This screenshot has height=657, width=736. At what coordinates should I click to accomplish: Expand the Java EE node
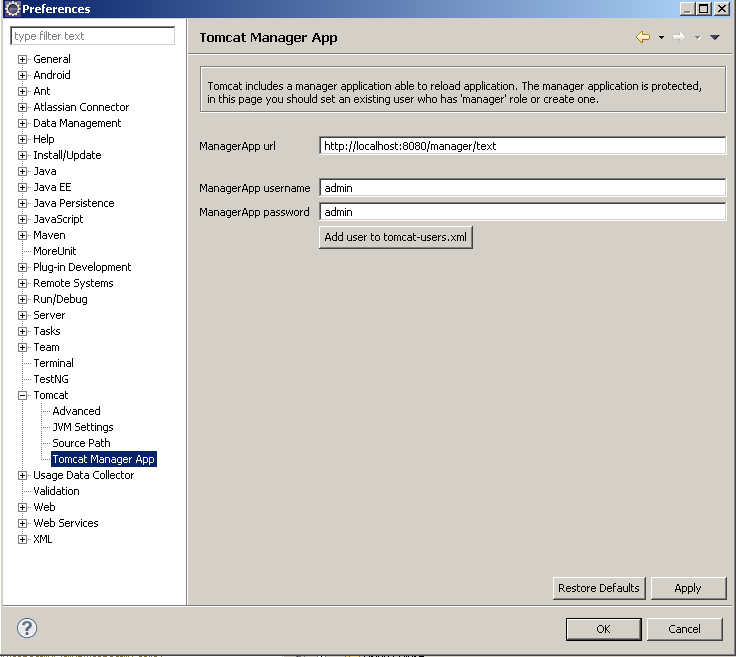[22, 187]
